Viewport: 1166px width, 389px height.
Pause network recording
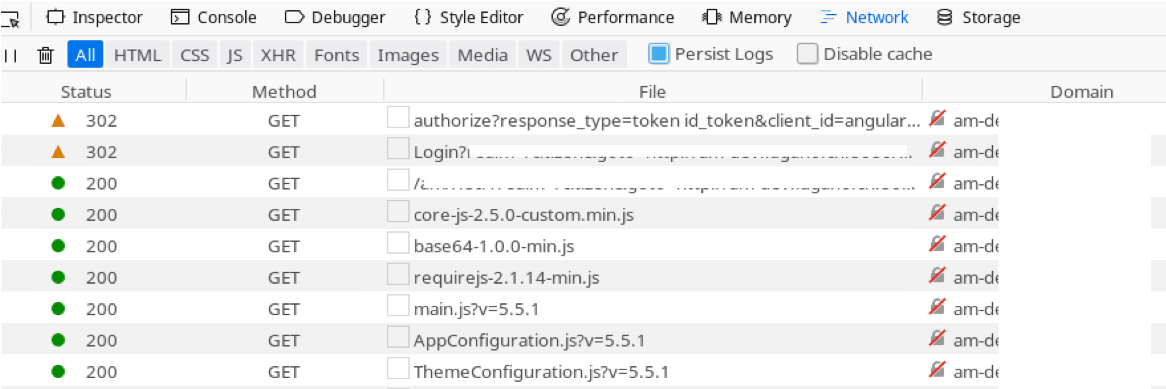click(11, 55)
